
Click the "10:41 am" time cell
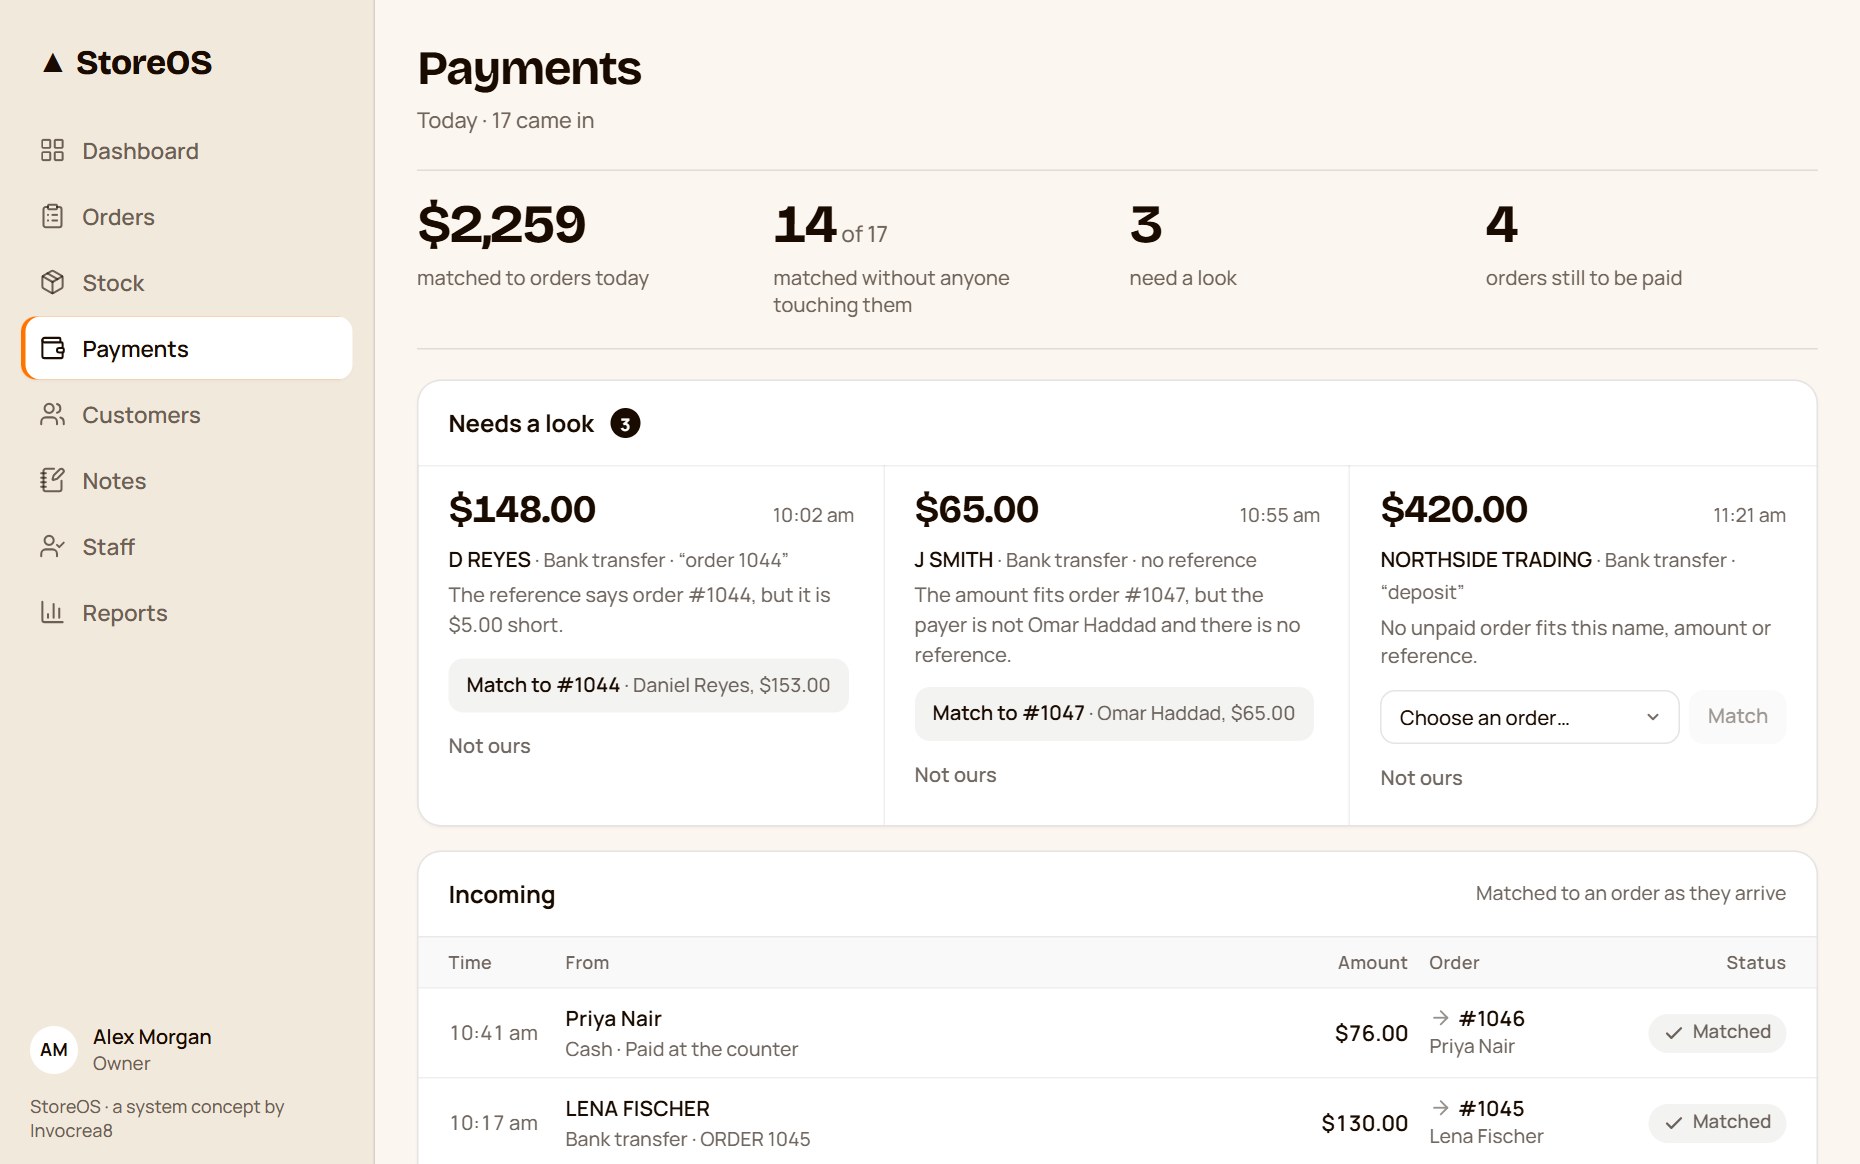coord(493,1033)
